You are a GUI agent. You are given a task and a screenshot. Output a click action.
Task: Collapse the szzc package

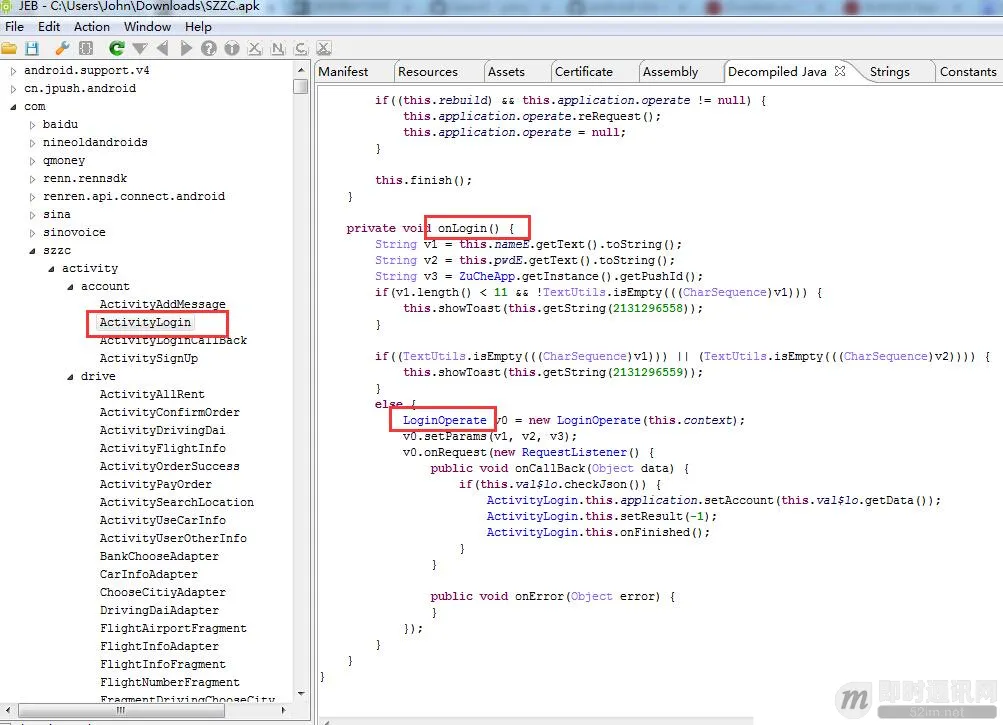[x=32, y=251]
